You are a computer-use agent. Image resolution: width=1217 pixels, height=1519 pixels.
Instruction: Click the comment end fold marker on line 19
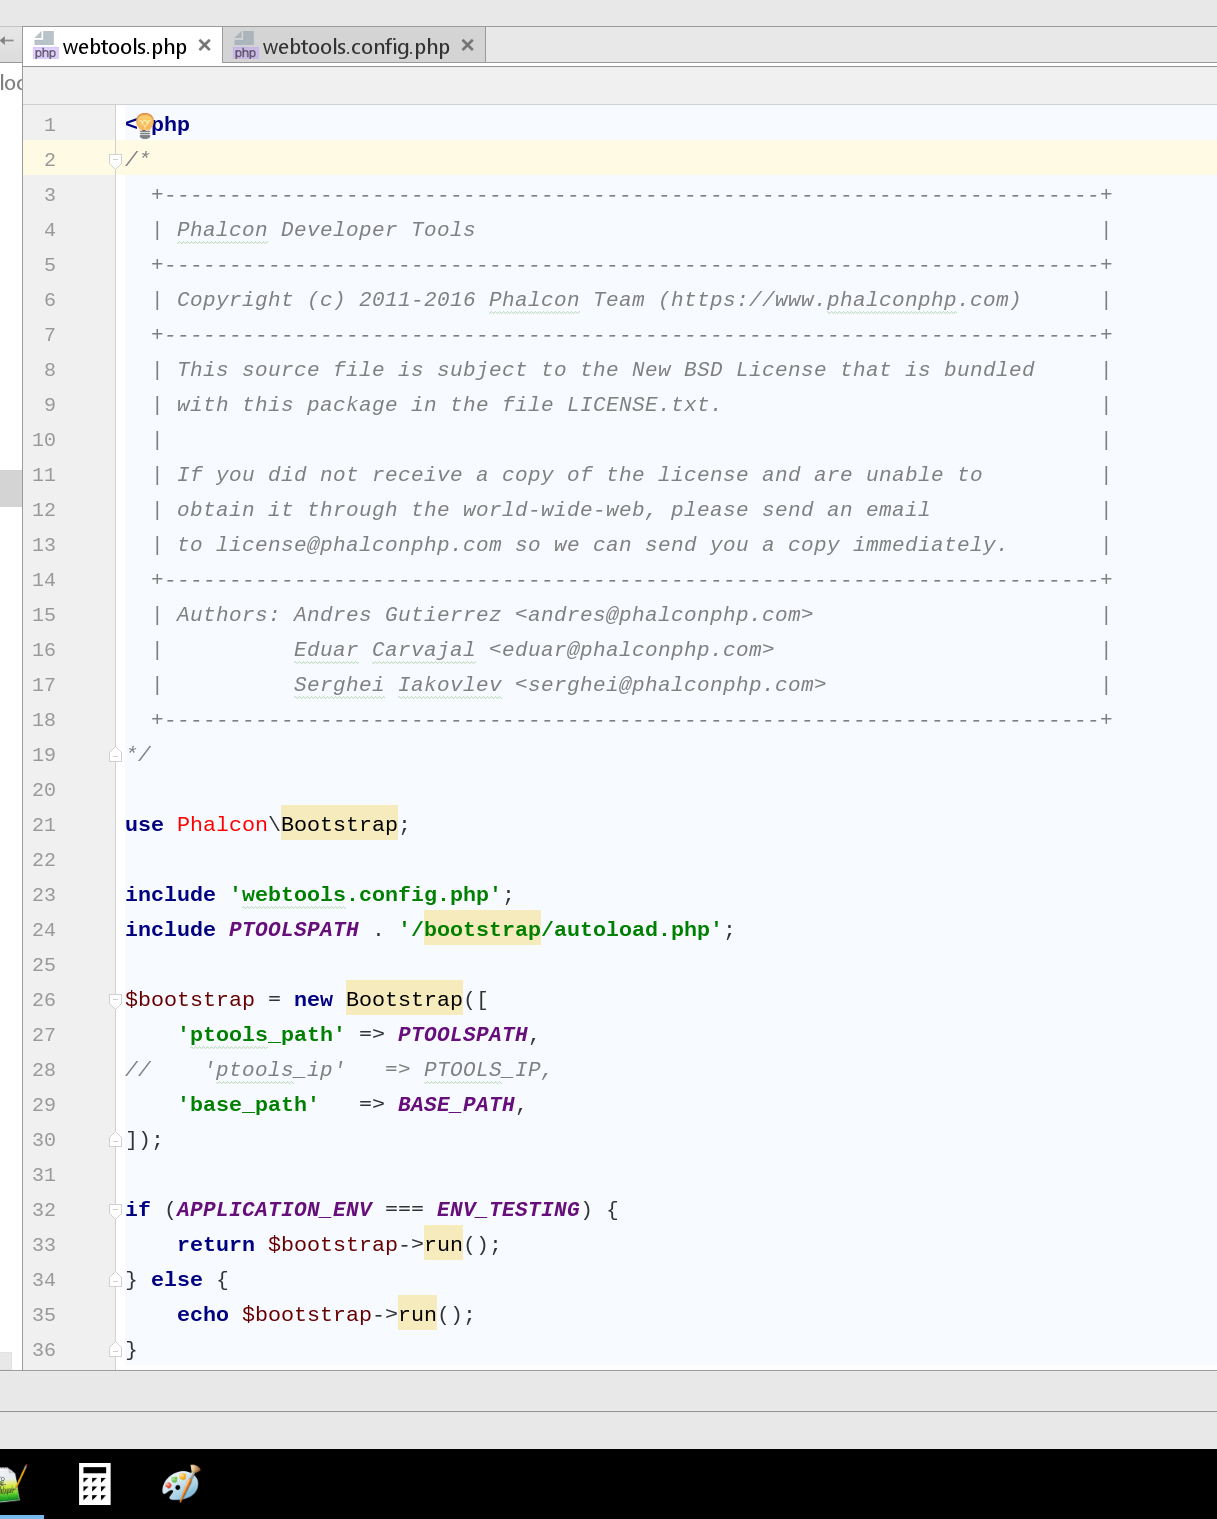(x=115, y=755)
